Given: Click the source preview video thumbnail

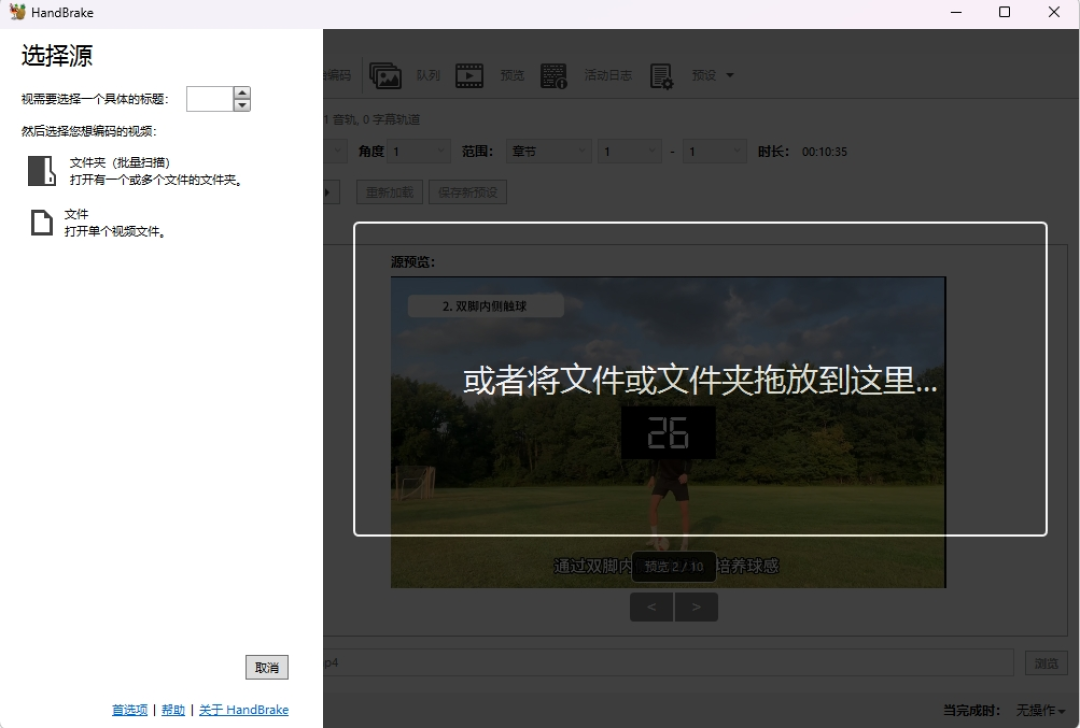Looking at the screenshot, I should (668, 432).
